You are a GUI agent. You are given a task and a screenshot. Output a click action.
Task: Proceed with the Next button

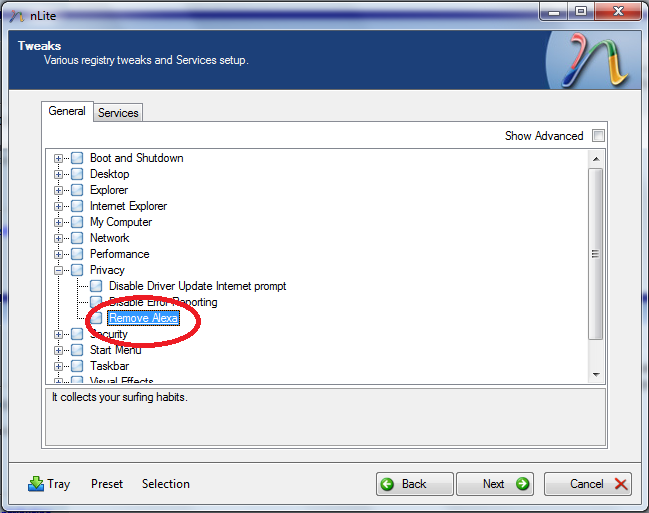[495, 484]
